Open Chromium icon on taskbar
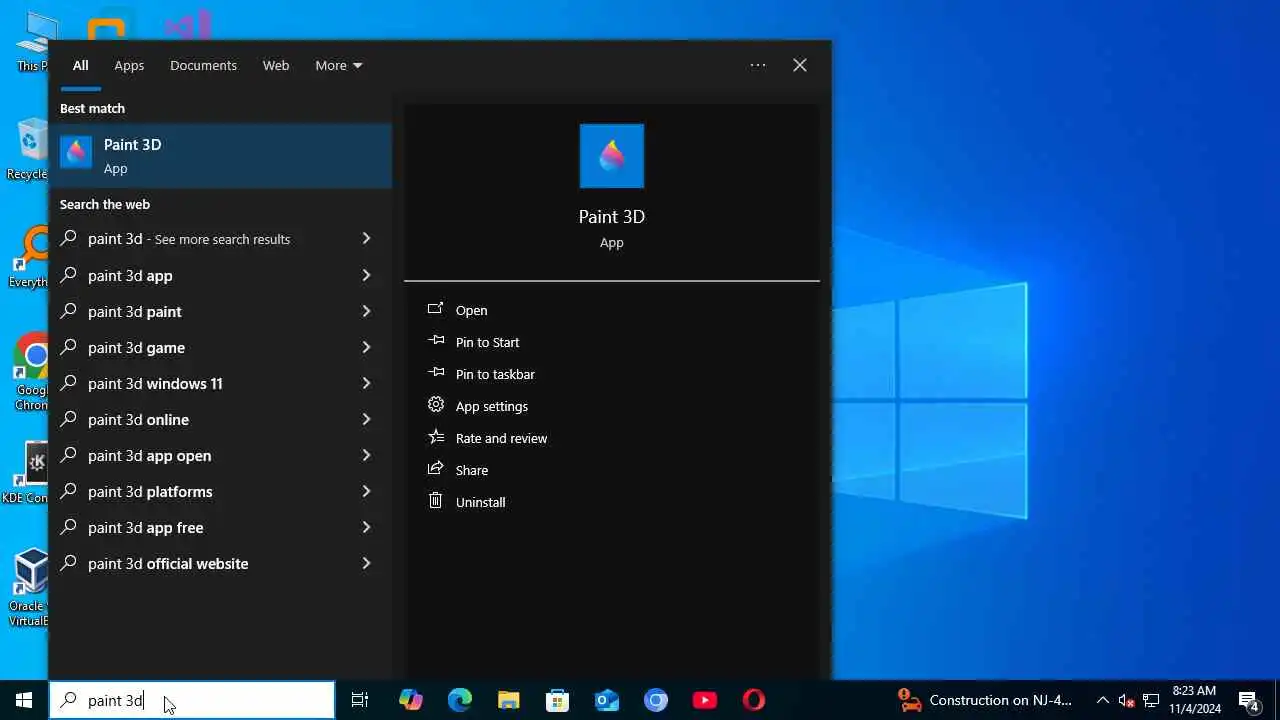 (656, 700)
